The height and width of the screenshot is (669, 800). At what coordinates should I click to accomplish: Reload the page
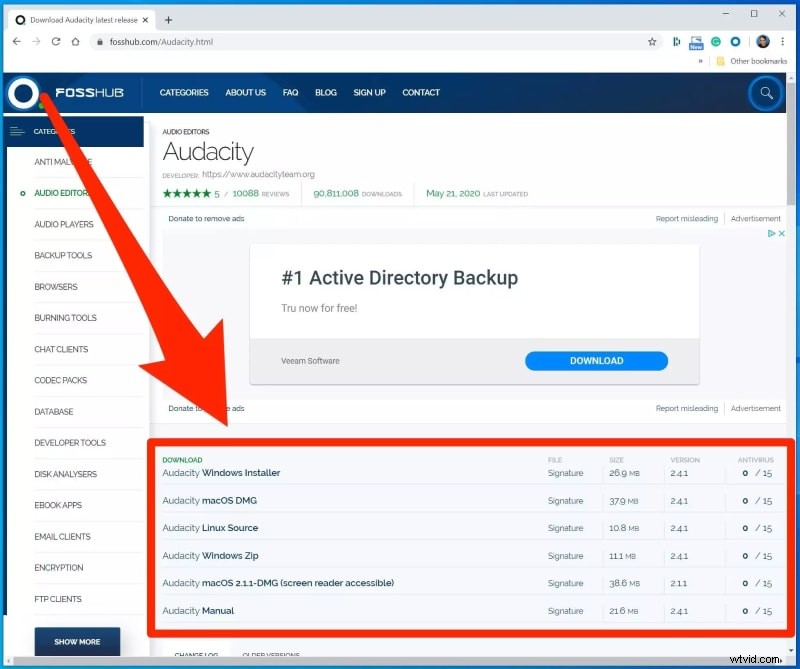(58, 42)
